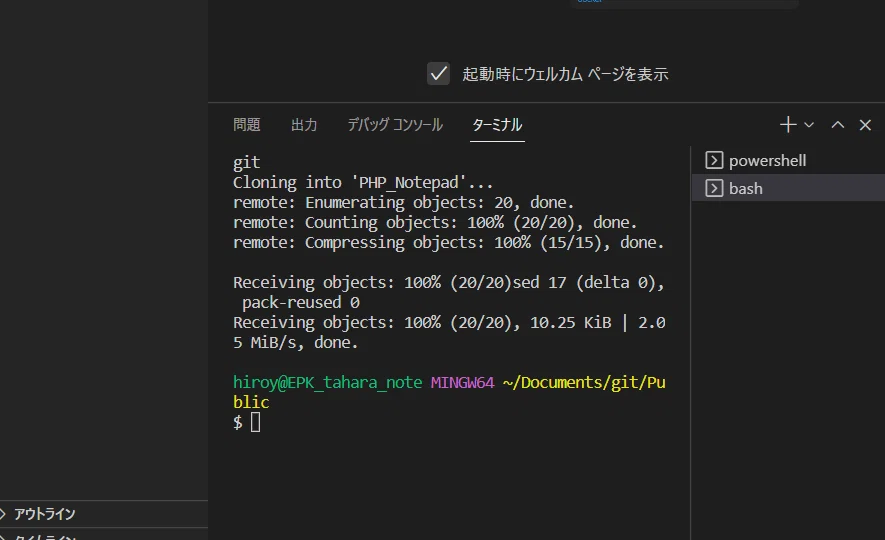Maximize the panel with the up chevron
The height and width of the screenshot is (540, 885).
pos(838,125)
